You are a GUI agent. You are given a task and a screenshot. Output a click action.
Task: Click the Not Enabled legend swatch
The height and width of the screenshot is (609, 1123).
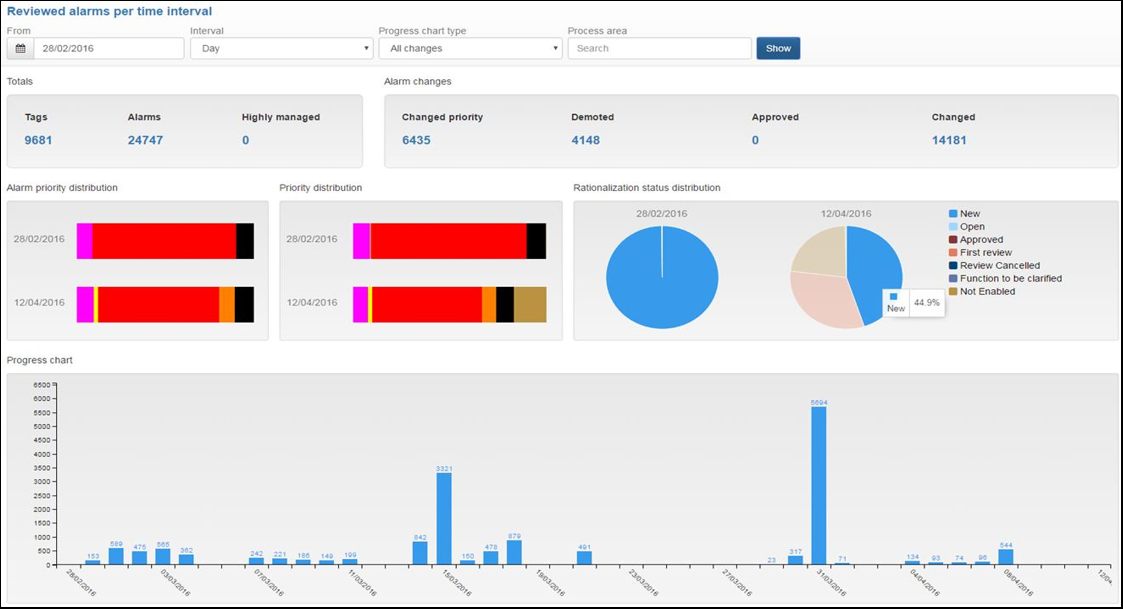[953, 291]
